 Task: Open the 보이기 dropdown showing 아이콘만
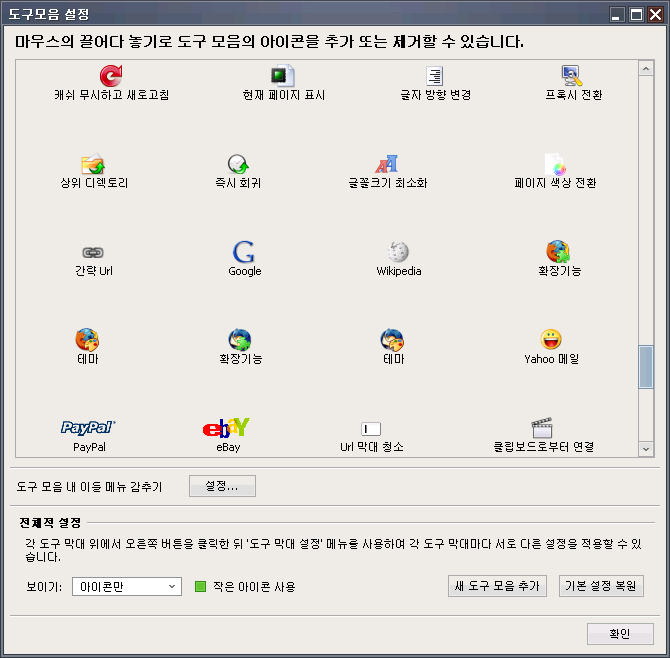tap(127, 586)
